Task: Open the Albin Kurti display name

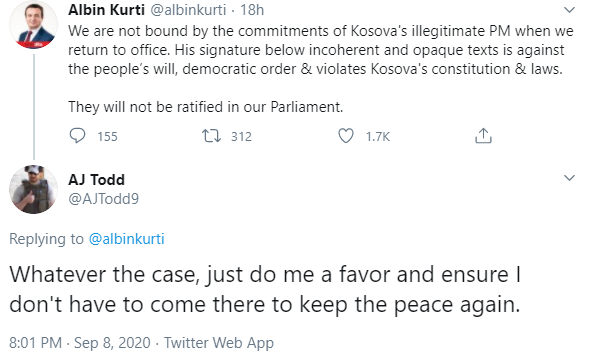Action: pyautogui.click(x=106, y=10)
